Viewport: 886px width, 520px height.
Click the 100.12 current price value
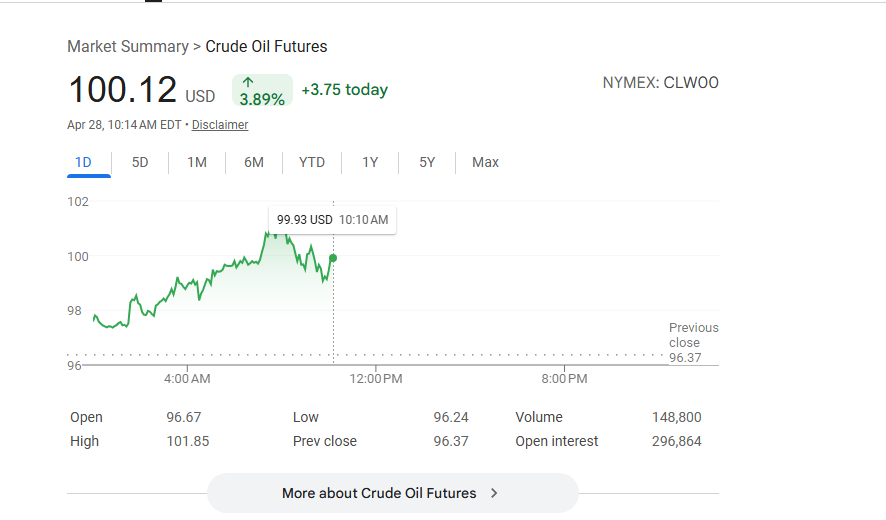coord(122,91)
